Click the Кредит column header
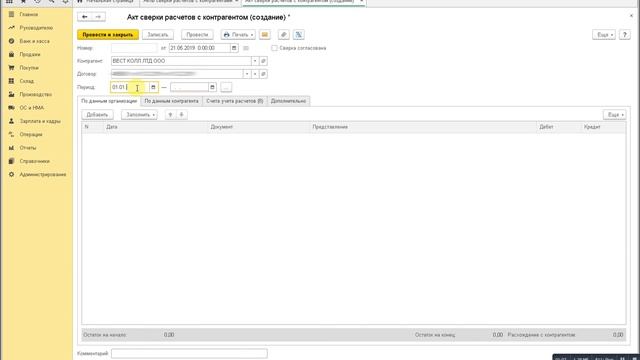Image resolution: width=640 pixels, height=360 pixels. click(592, 127)
